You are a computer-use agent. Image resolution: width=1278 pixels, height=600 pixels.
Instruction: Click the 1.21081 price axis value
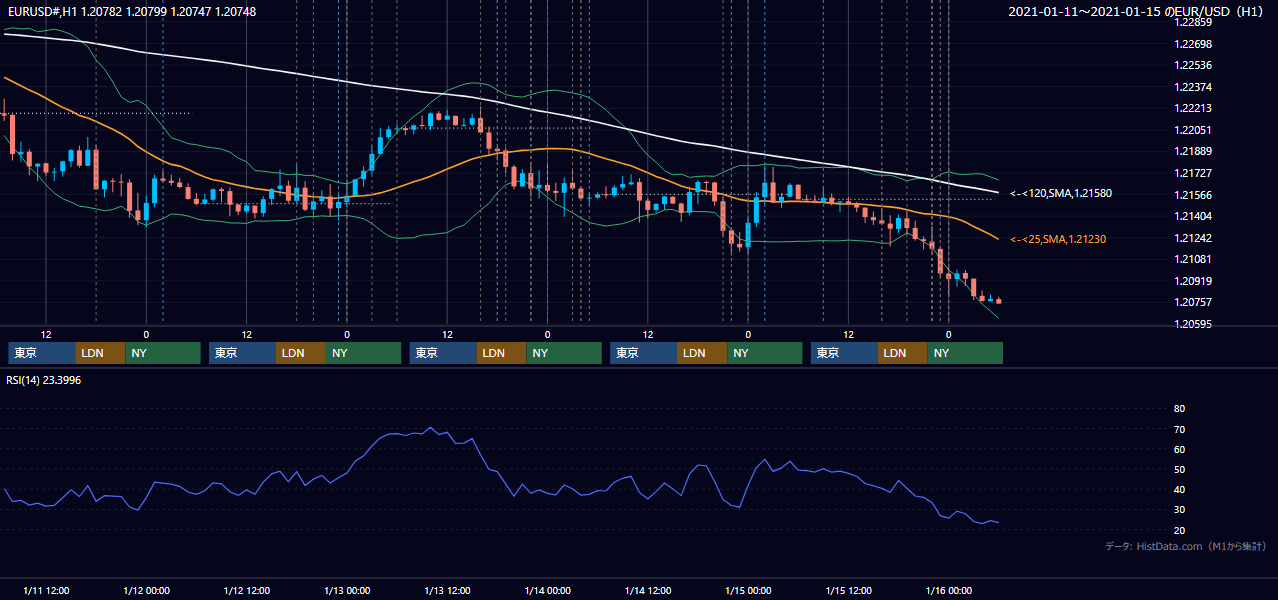click(x=1194, y=259)
